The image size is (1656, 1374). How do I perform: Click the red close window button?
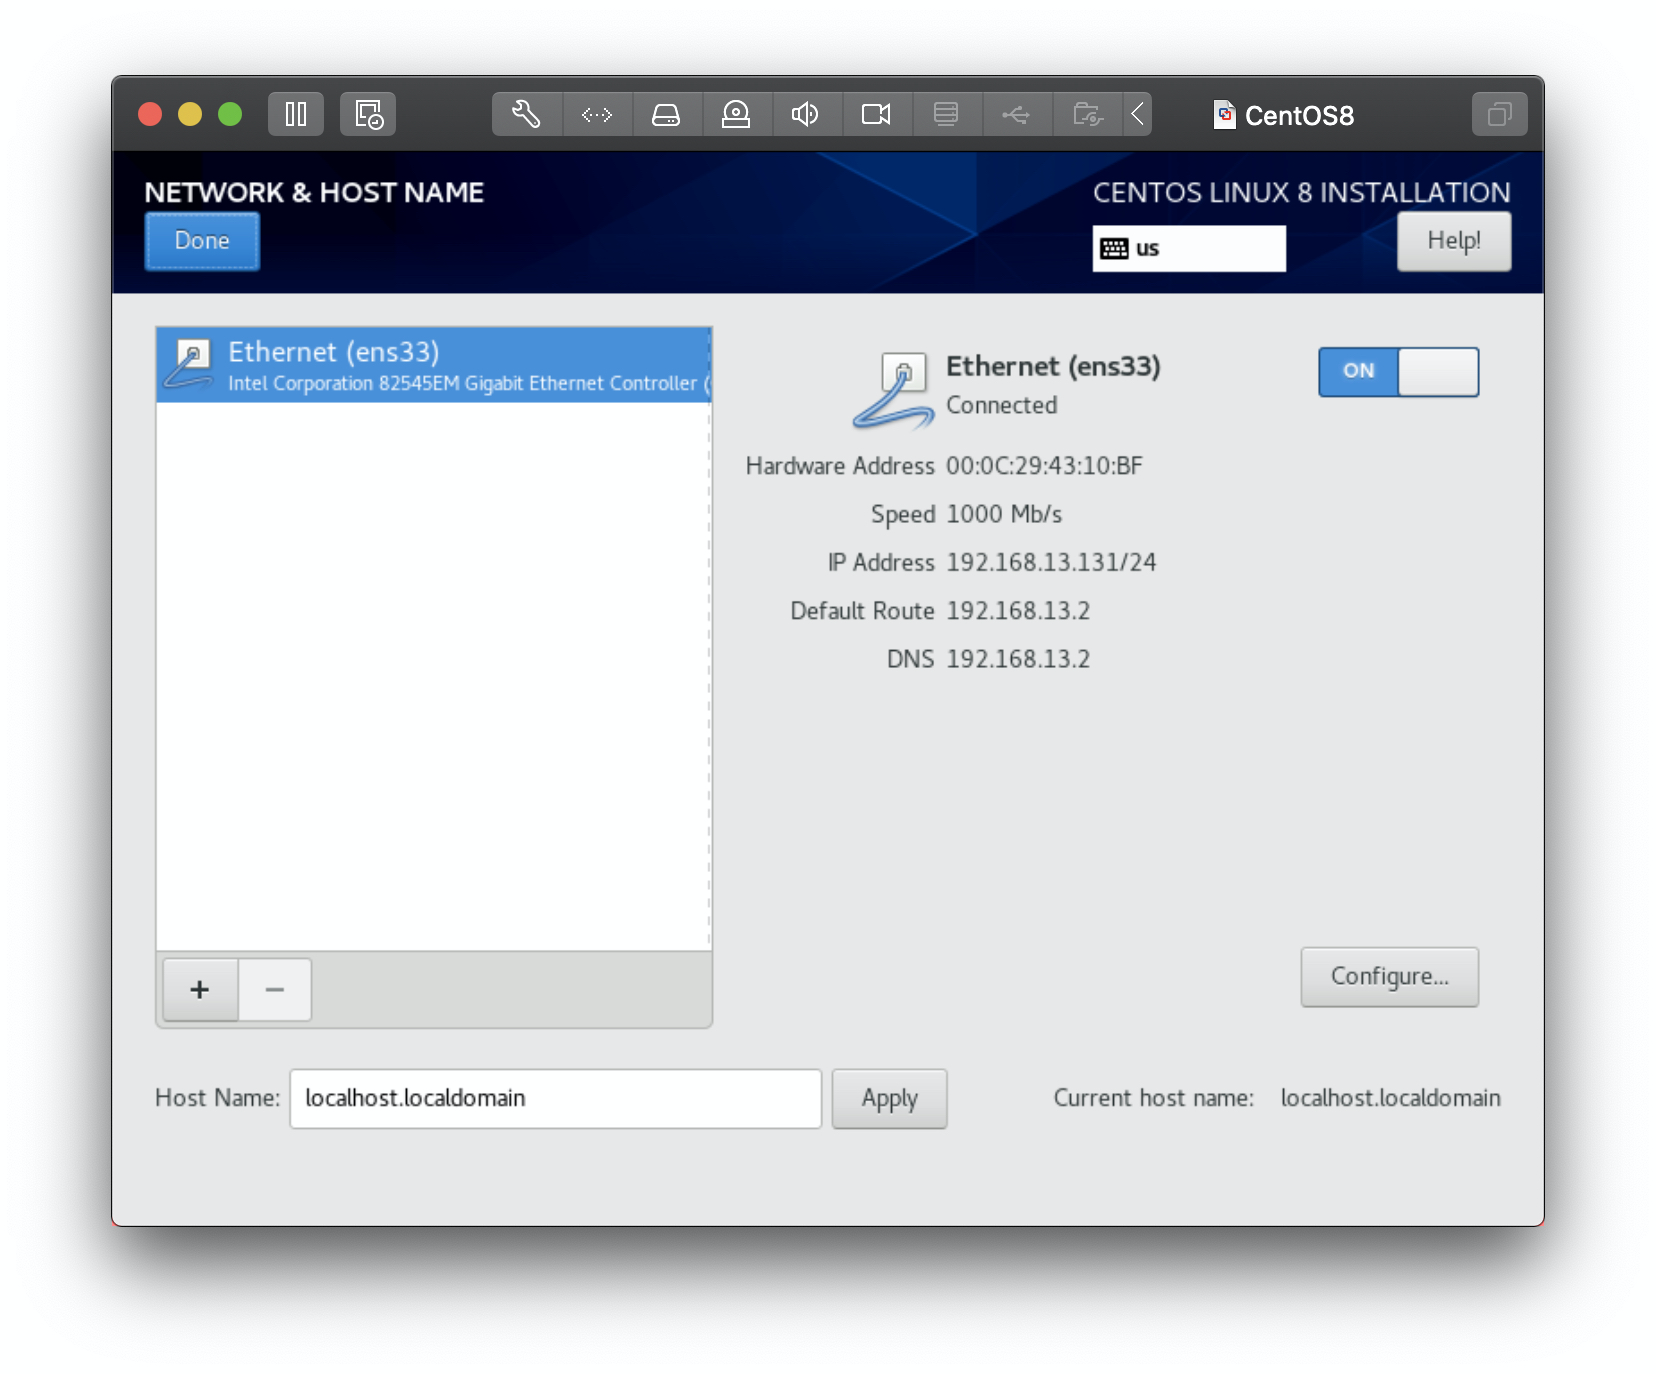click(150, 114)
